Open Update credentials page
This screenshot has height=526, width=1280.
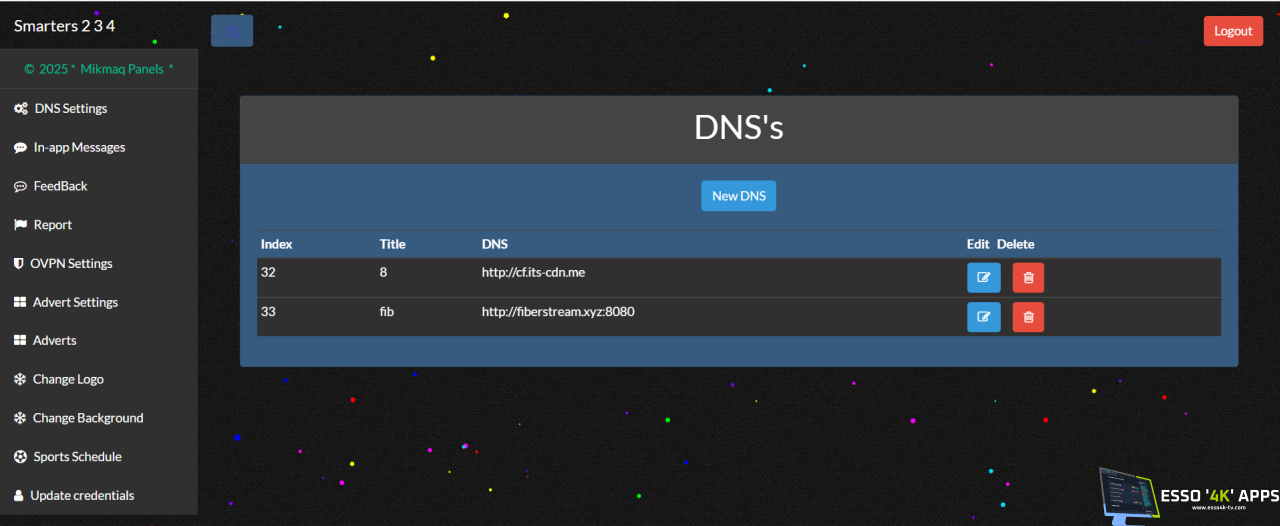point(82,495)
